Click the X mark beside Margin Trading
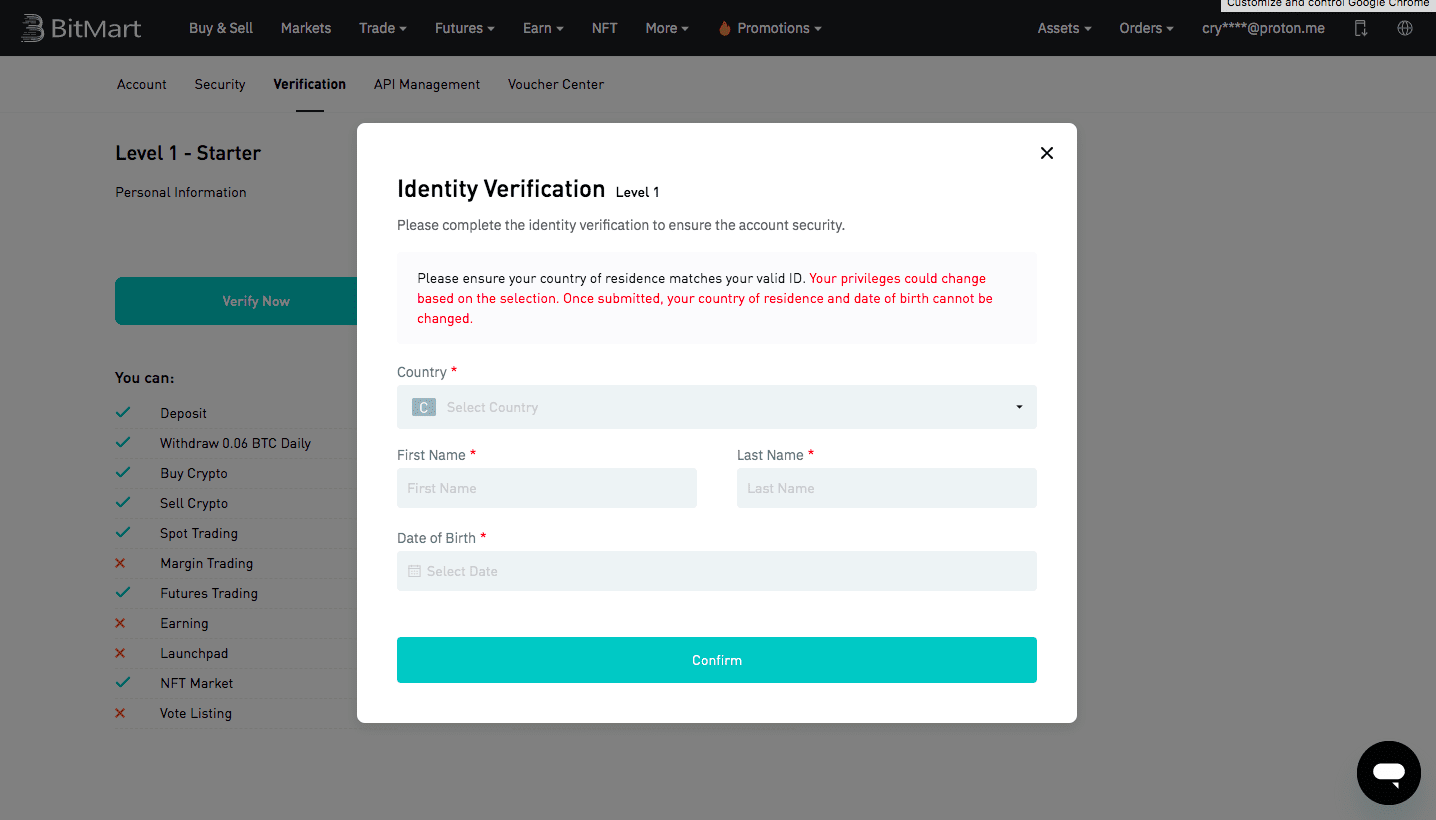1436x820 pixels. pos(121,563)
